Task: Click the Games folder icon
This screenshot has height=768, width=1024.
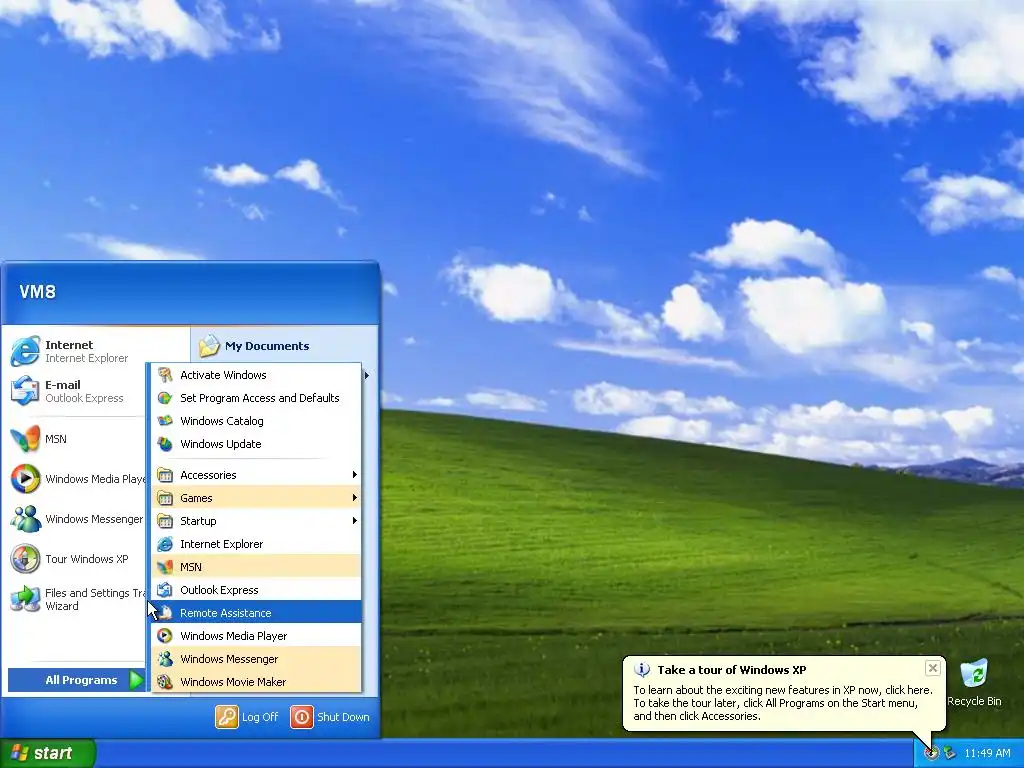Action: point(165,498)
